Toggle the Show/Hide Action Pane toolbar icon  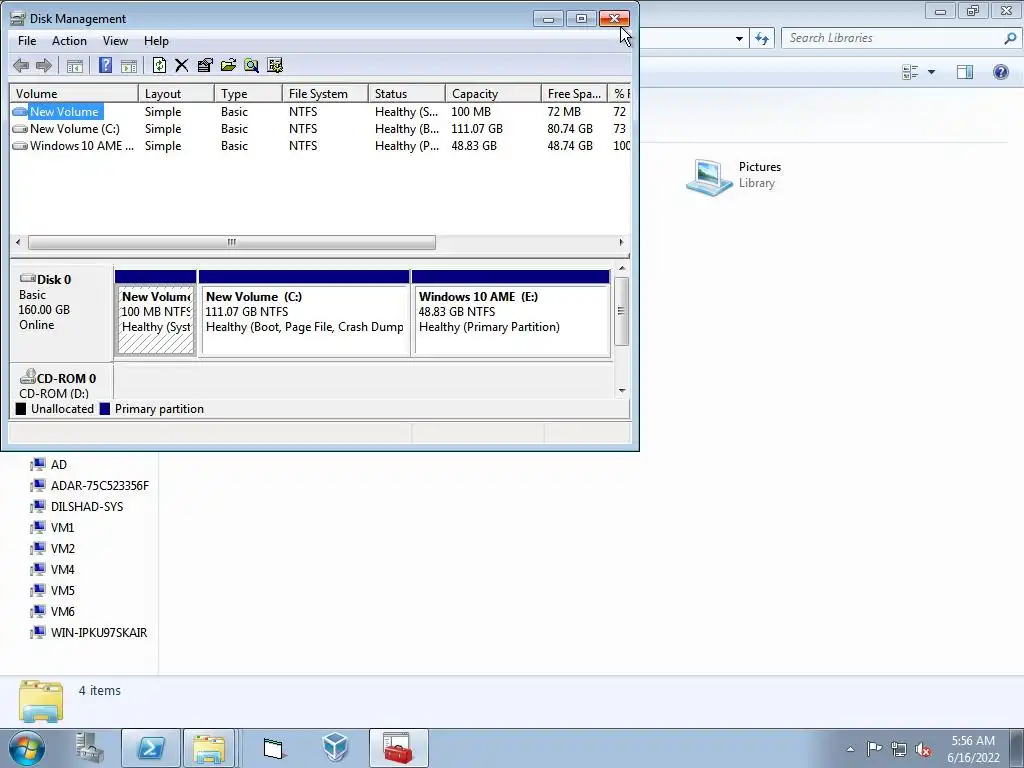tap(129, 65)
